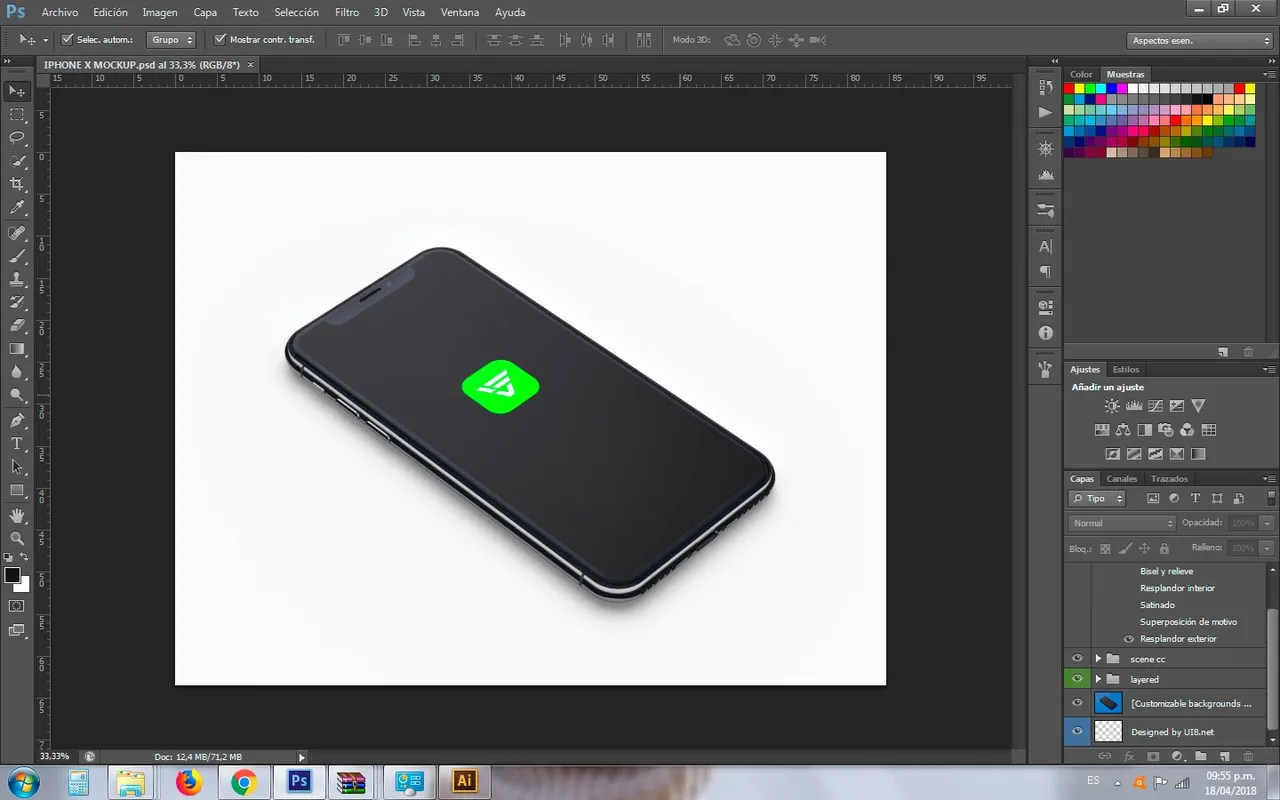1280x800 pixels.
Task: Change the screen mode
Action: point(17,630)
